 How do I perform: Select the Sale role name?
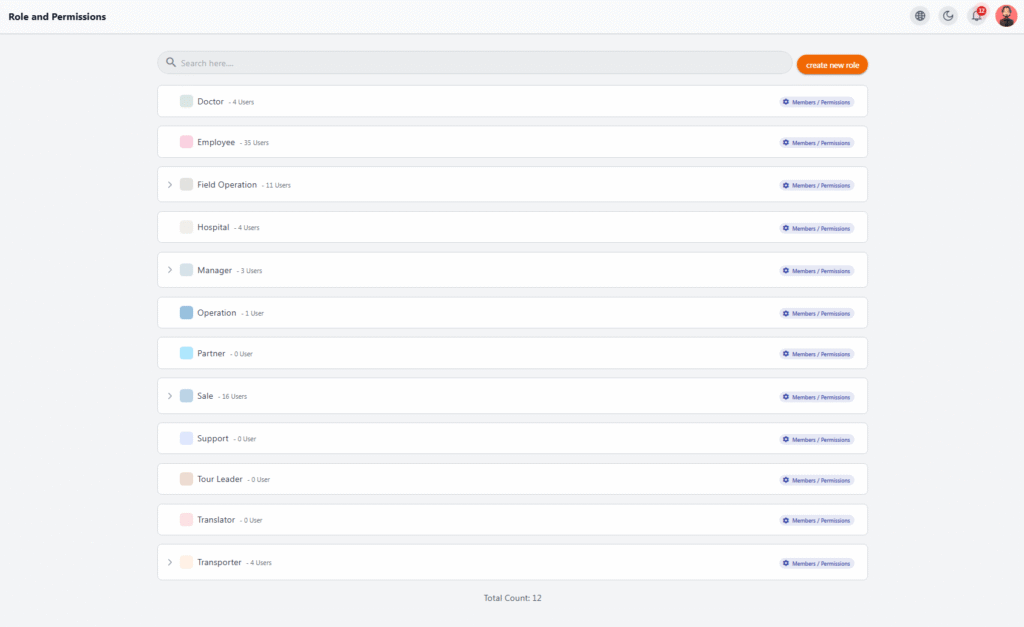click(205, 396)
